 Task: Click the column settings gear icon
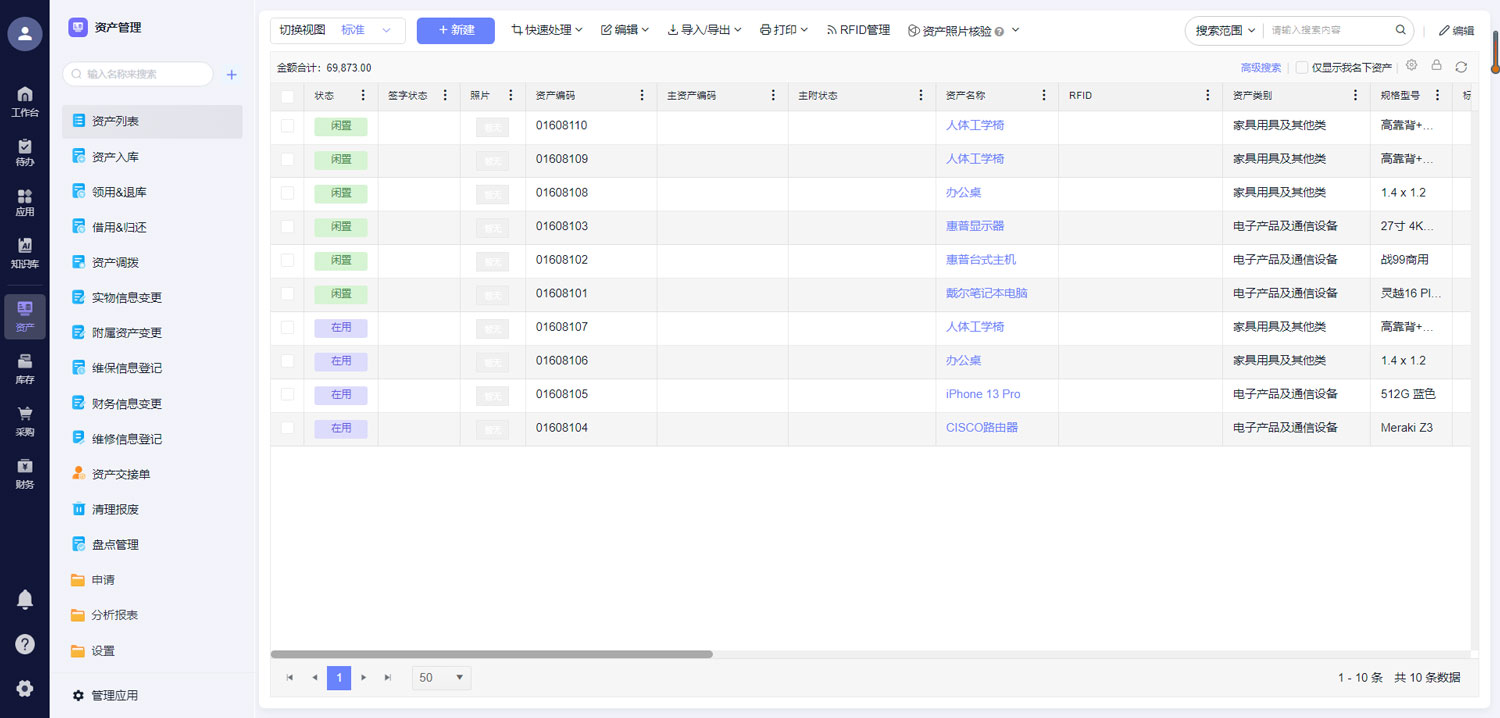[1411, 66]
